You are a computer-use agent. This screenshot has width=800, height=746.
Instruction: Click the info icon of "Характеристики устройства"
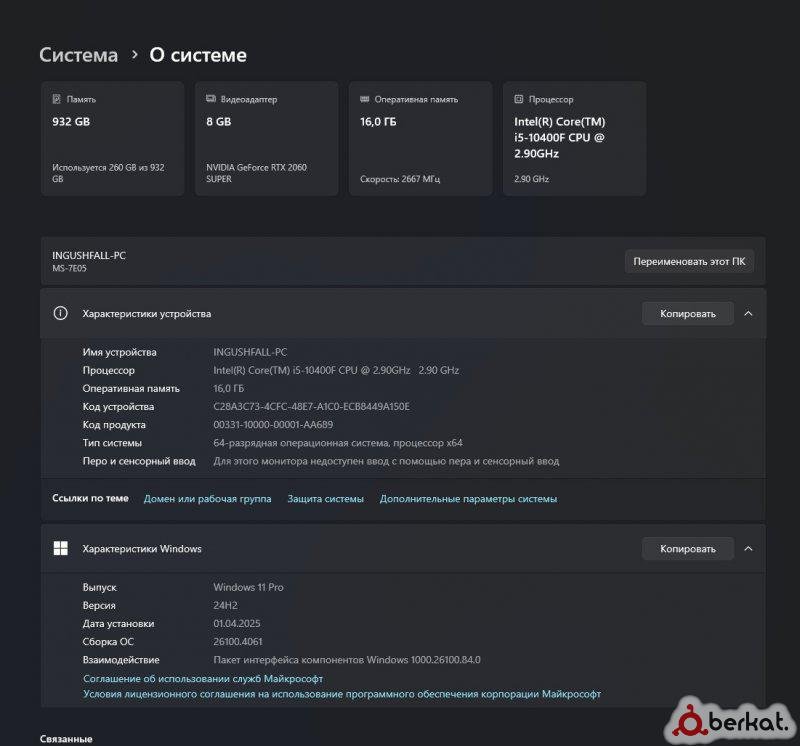click(60, 313)
